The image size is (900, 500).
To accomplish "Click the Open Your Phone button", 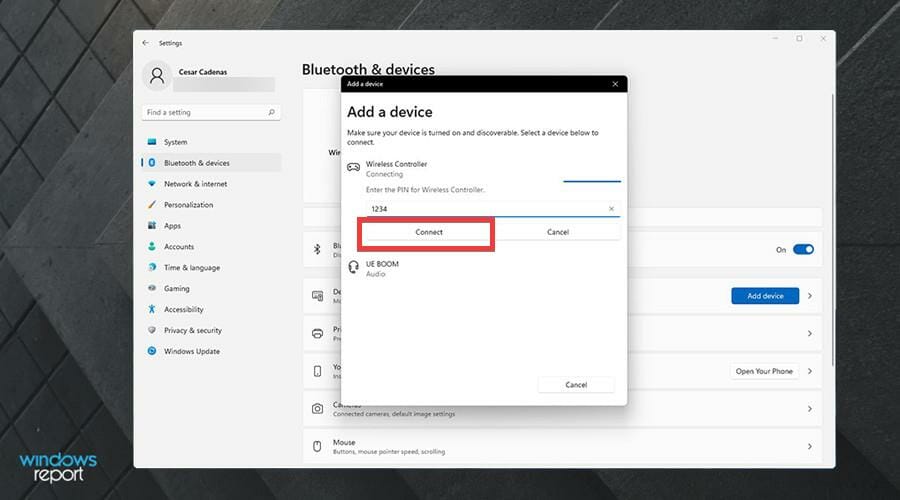I will click(764, 371).
